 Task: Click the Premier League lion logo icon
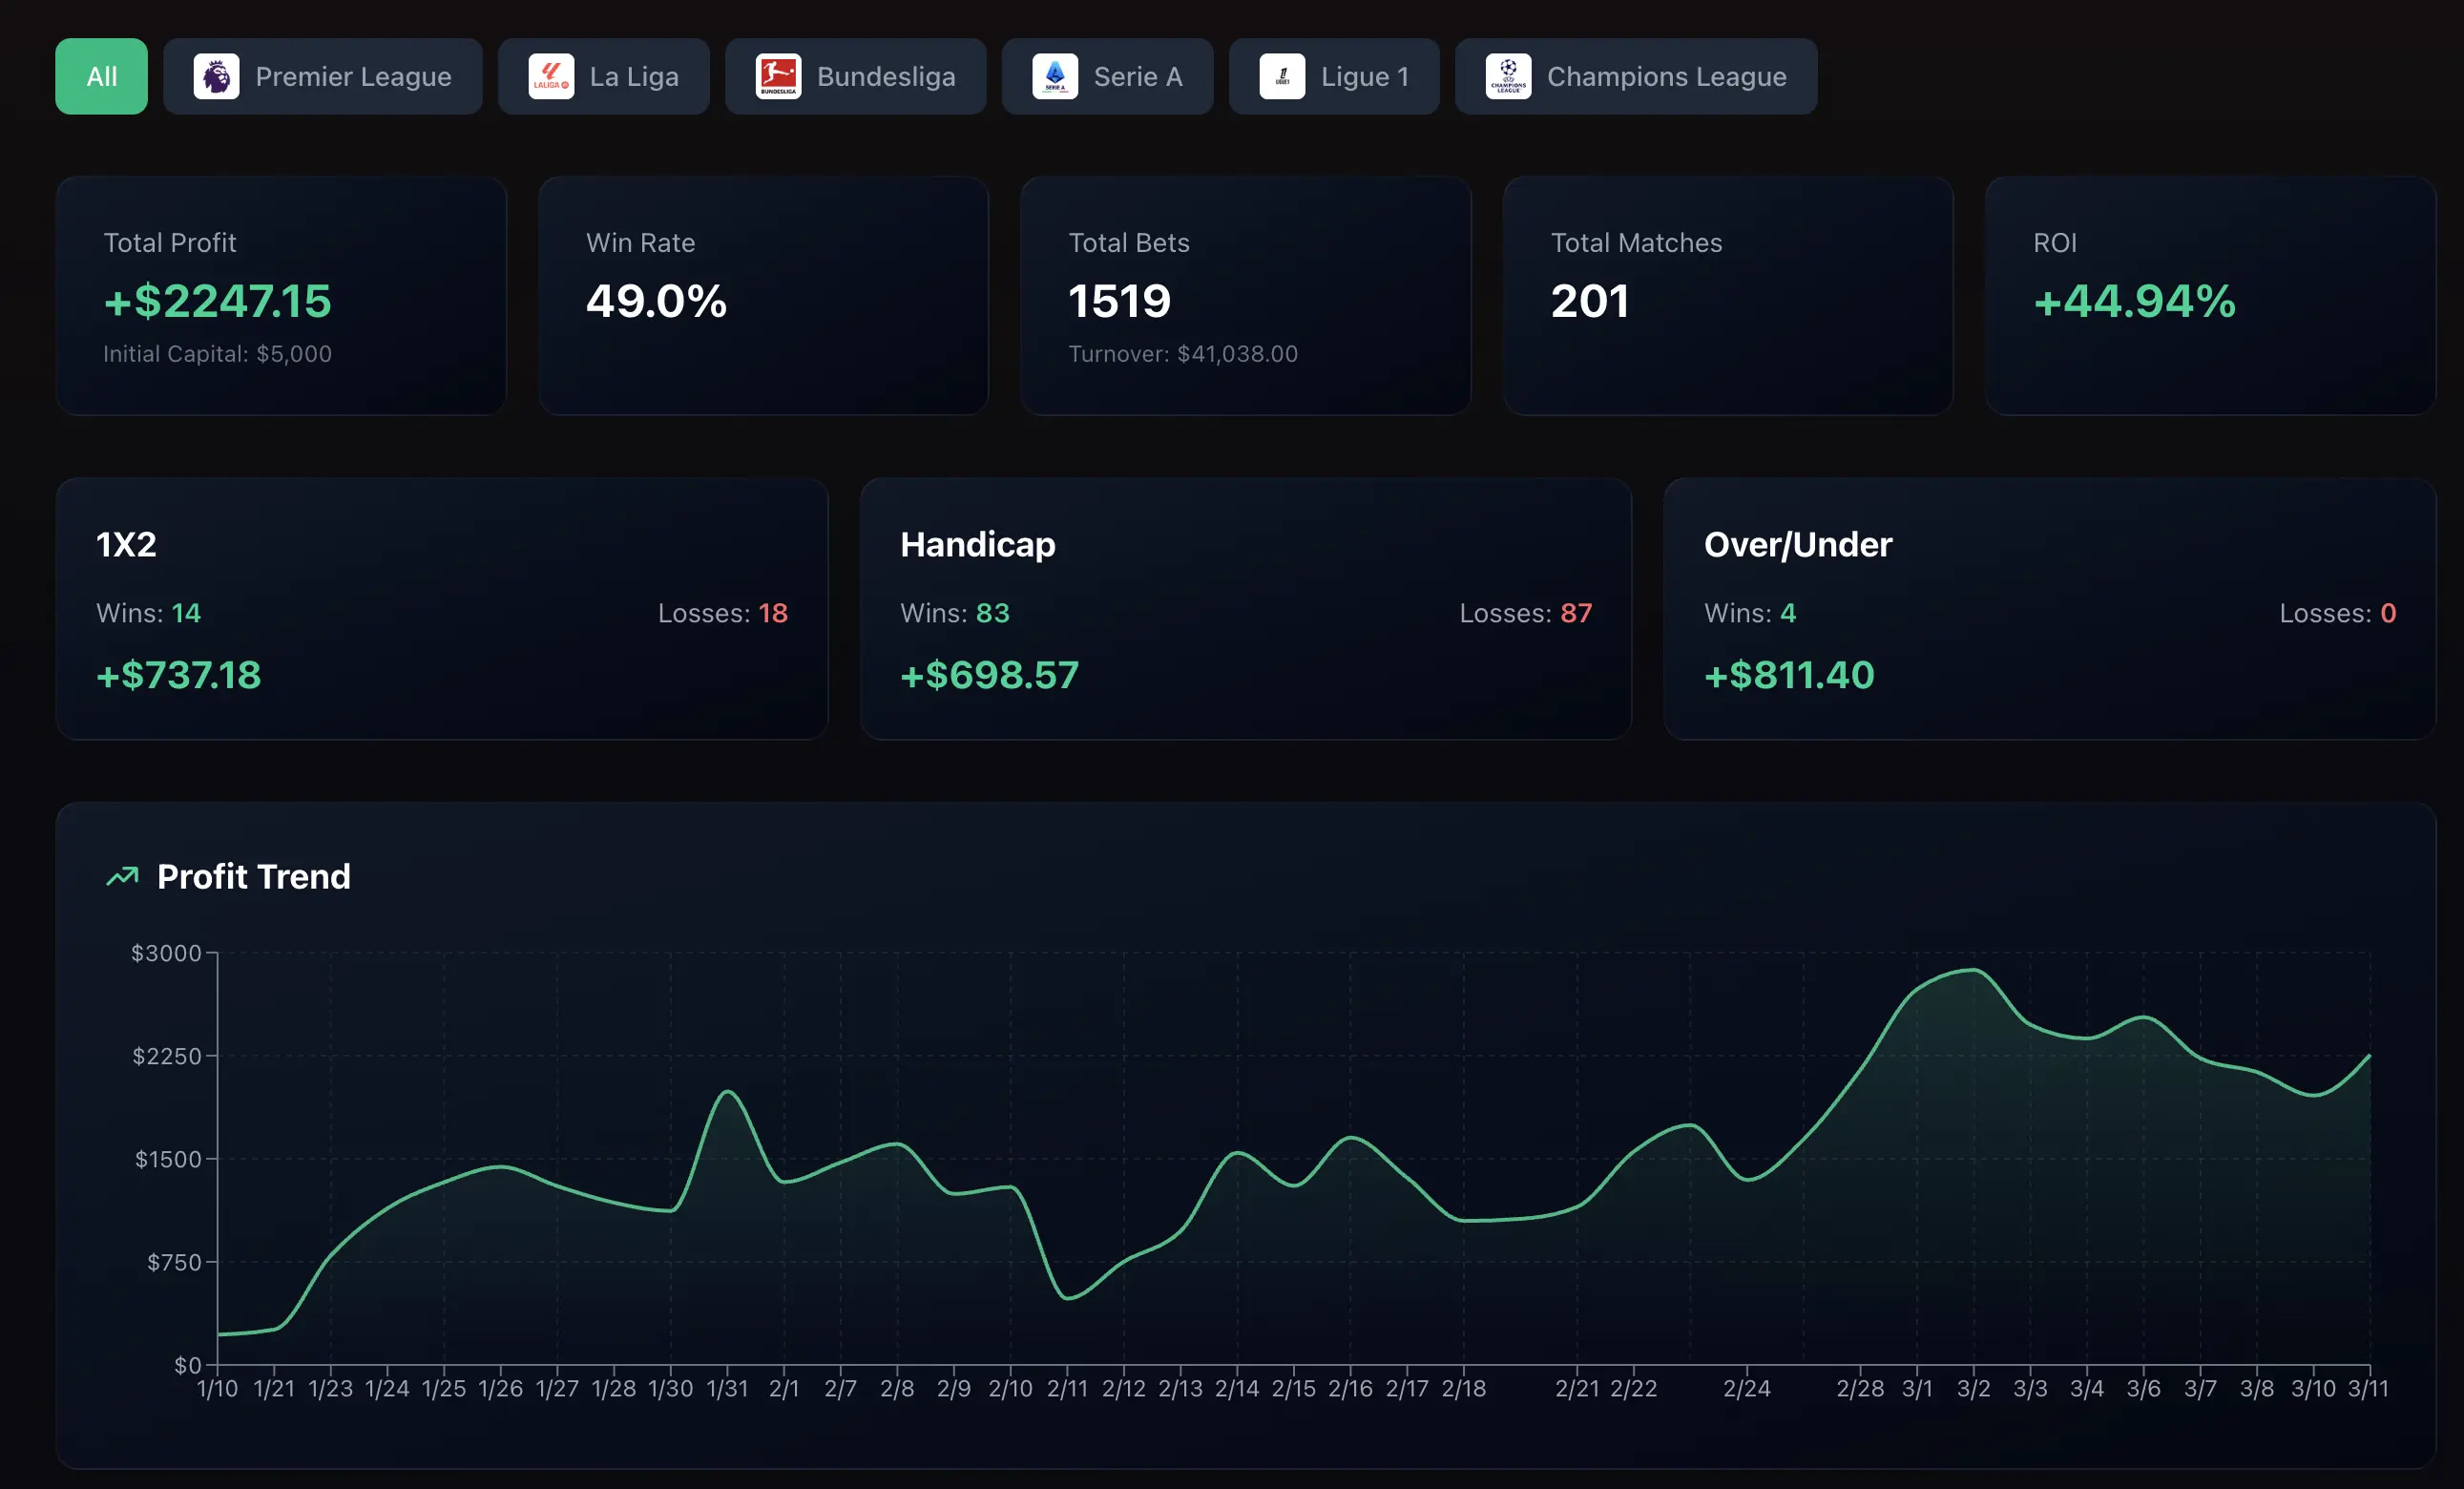(216, 76)
